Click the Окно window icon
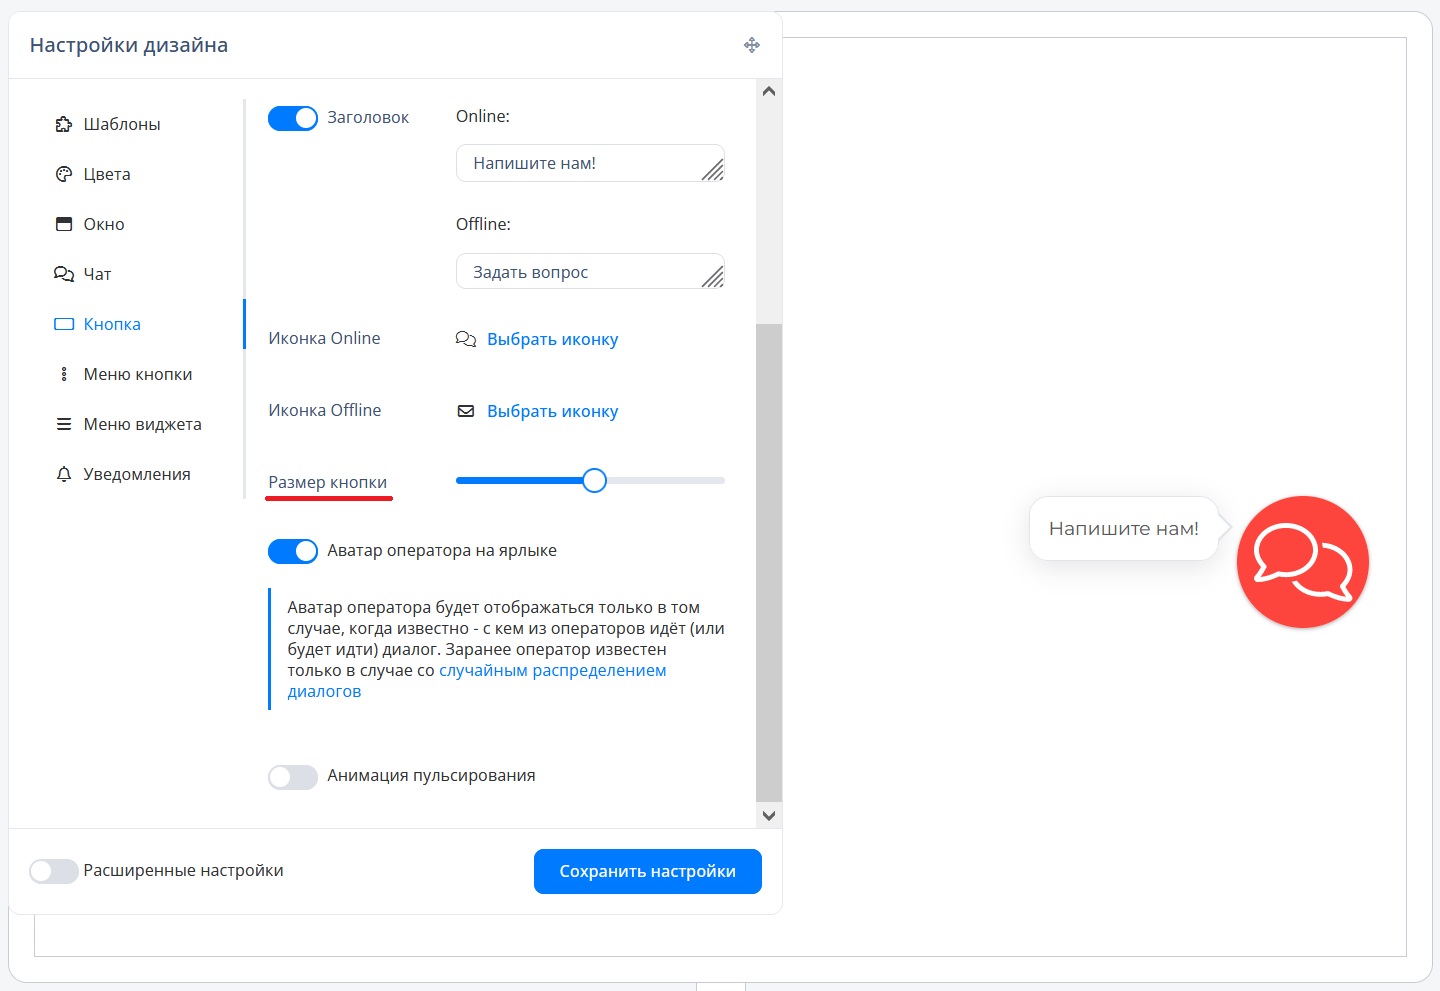The image size is (1440, 991). [x=64, y=224]
